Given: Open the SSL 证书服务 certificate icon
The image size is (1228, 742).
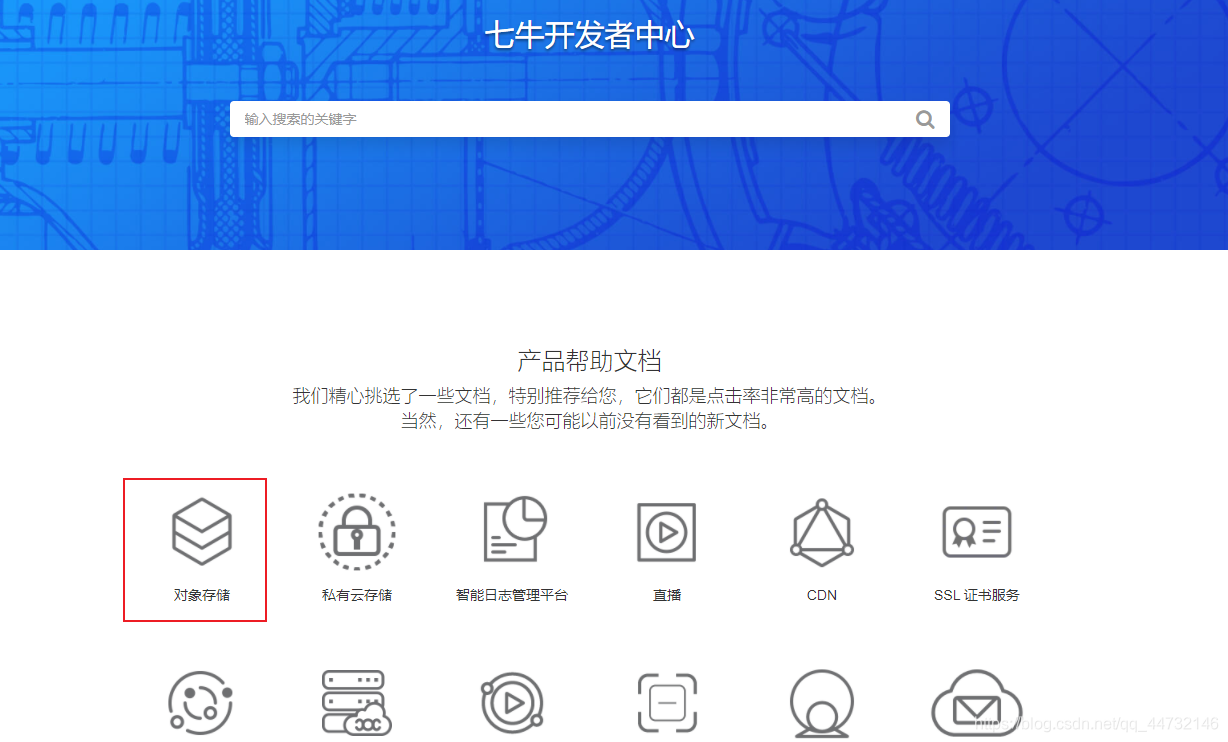Looking at the screenshot, I should 977,531.
